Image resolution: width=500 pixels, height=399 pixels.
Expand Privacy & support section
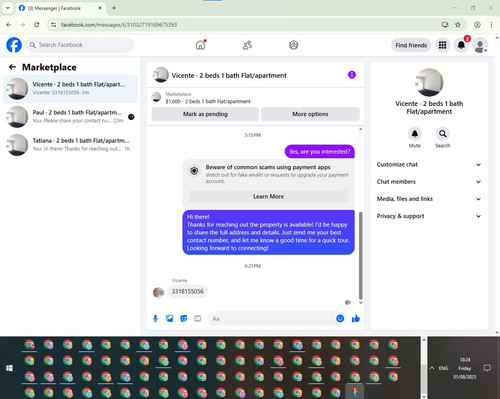pyautogui.click(x=429, y=216)
